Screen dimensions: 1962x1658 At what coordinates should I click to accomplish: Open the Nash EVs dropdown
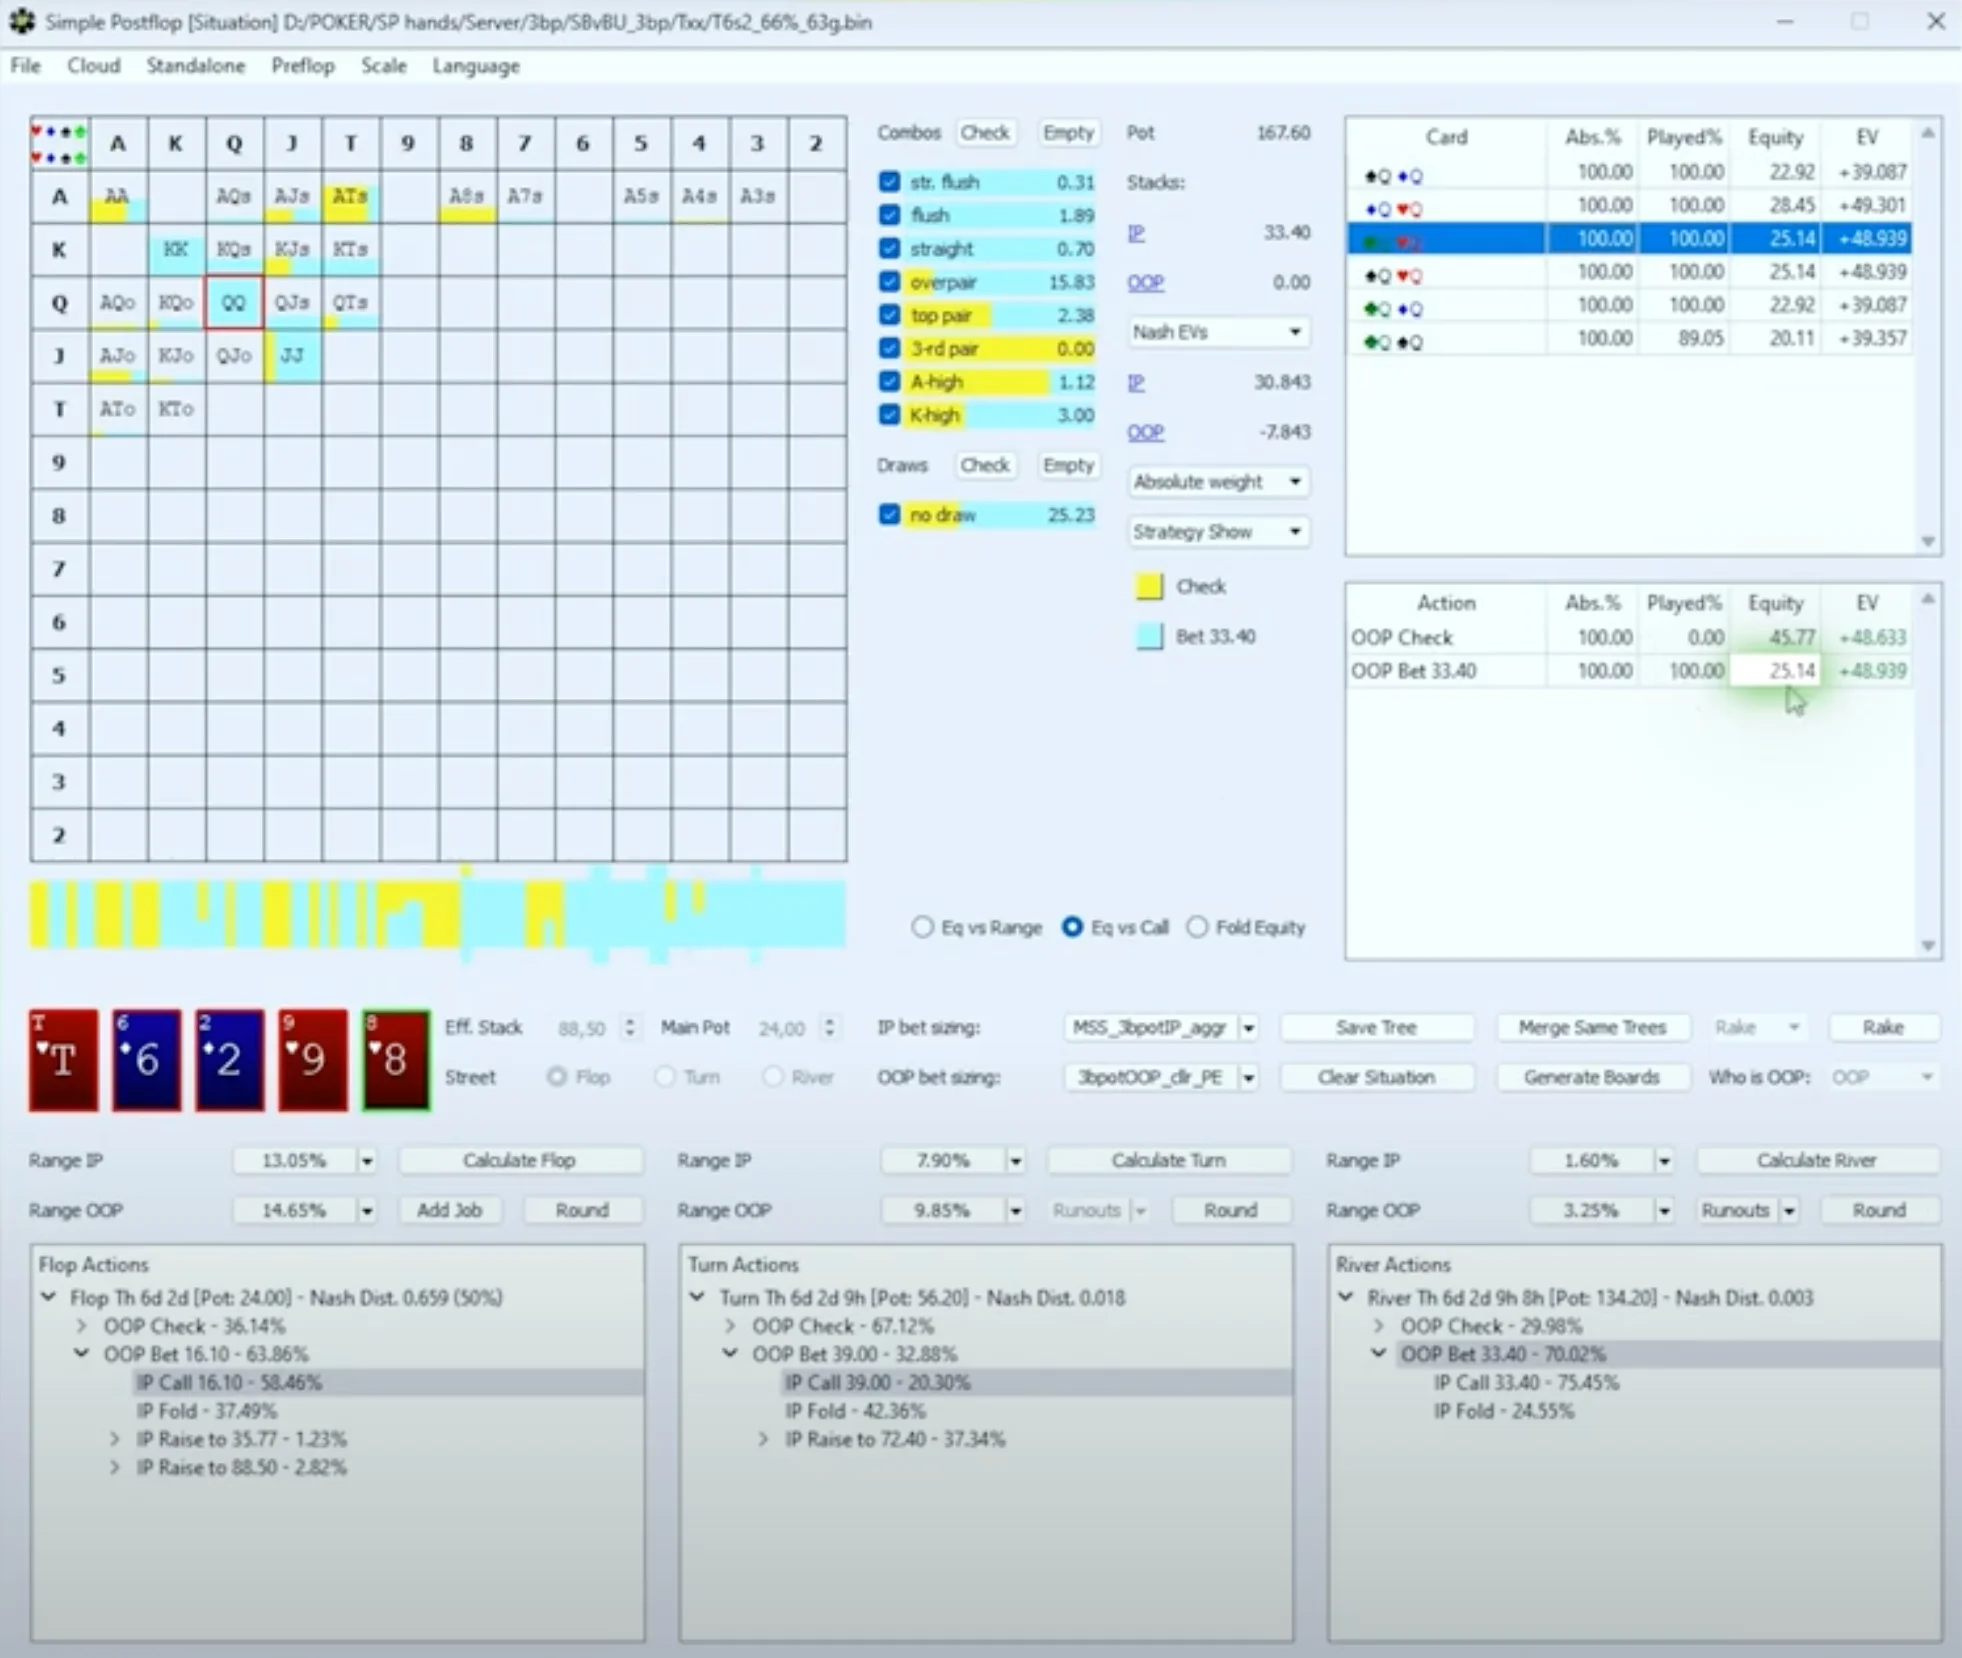pos(1216,332)
